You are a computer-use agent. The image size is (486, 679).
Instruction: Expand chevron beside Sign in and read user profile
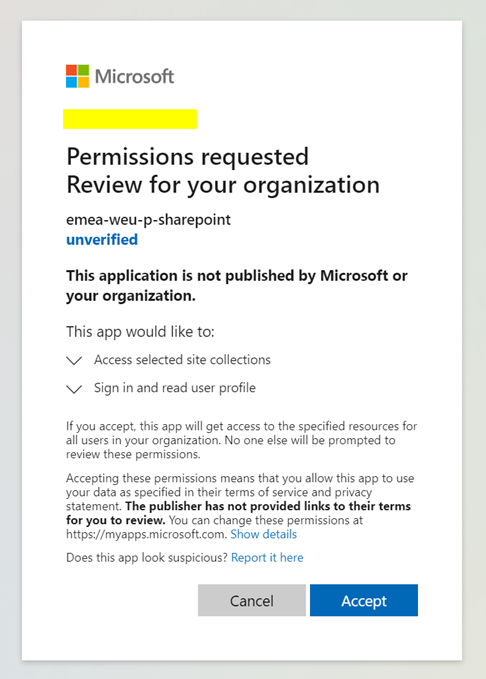pyautogui.click(x=74, y=389)
